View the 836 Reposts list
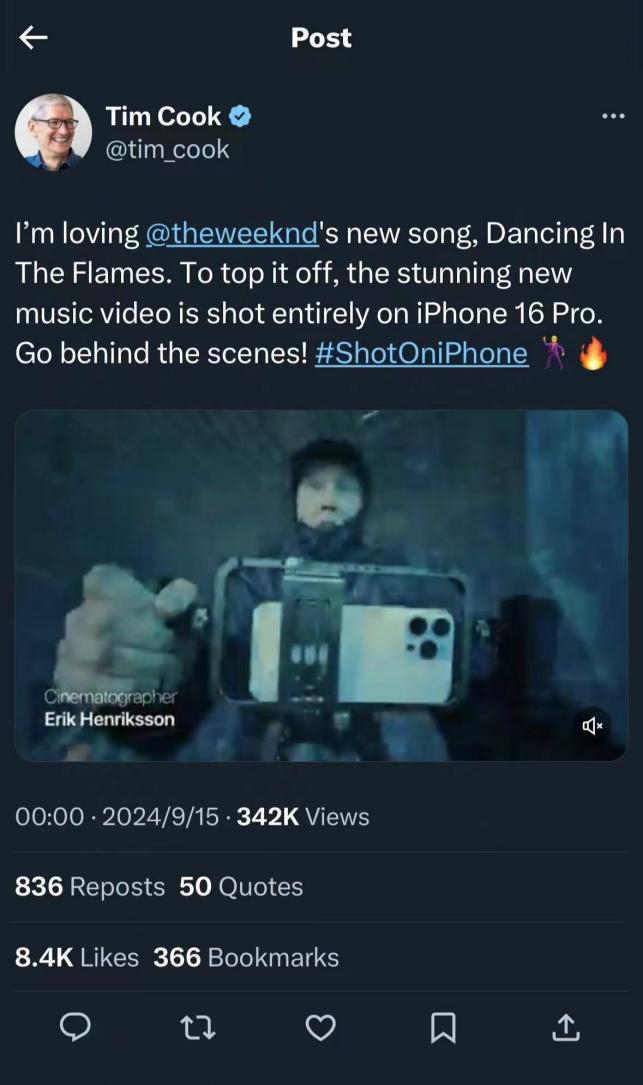643x1085 pixels. (90, 887)
